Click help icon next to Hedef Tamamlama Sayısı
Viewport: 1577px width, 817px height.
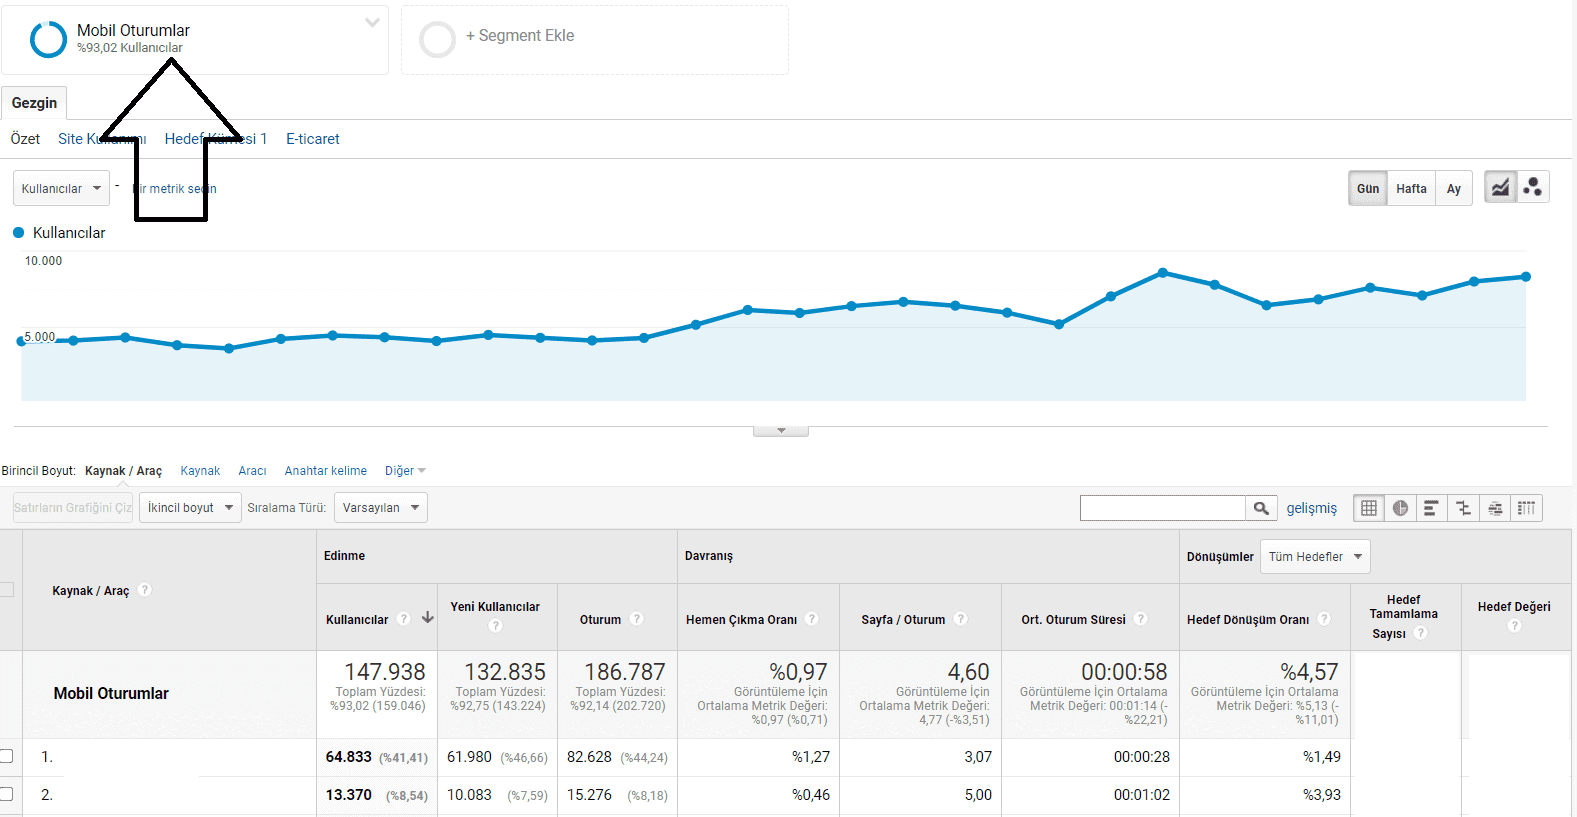pos(1421,633)
